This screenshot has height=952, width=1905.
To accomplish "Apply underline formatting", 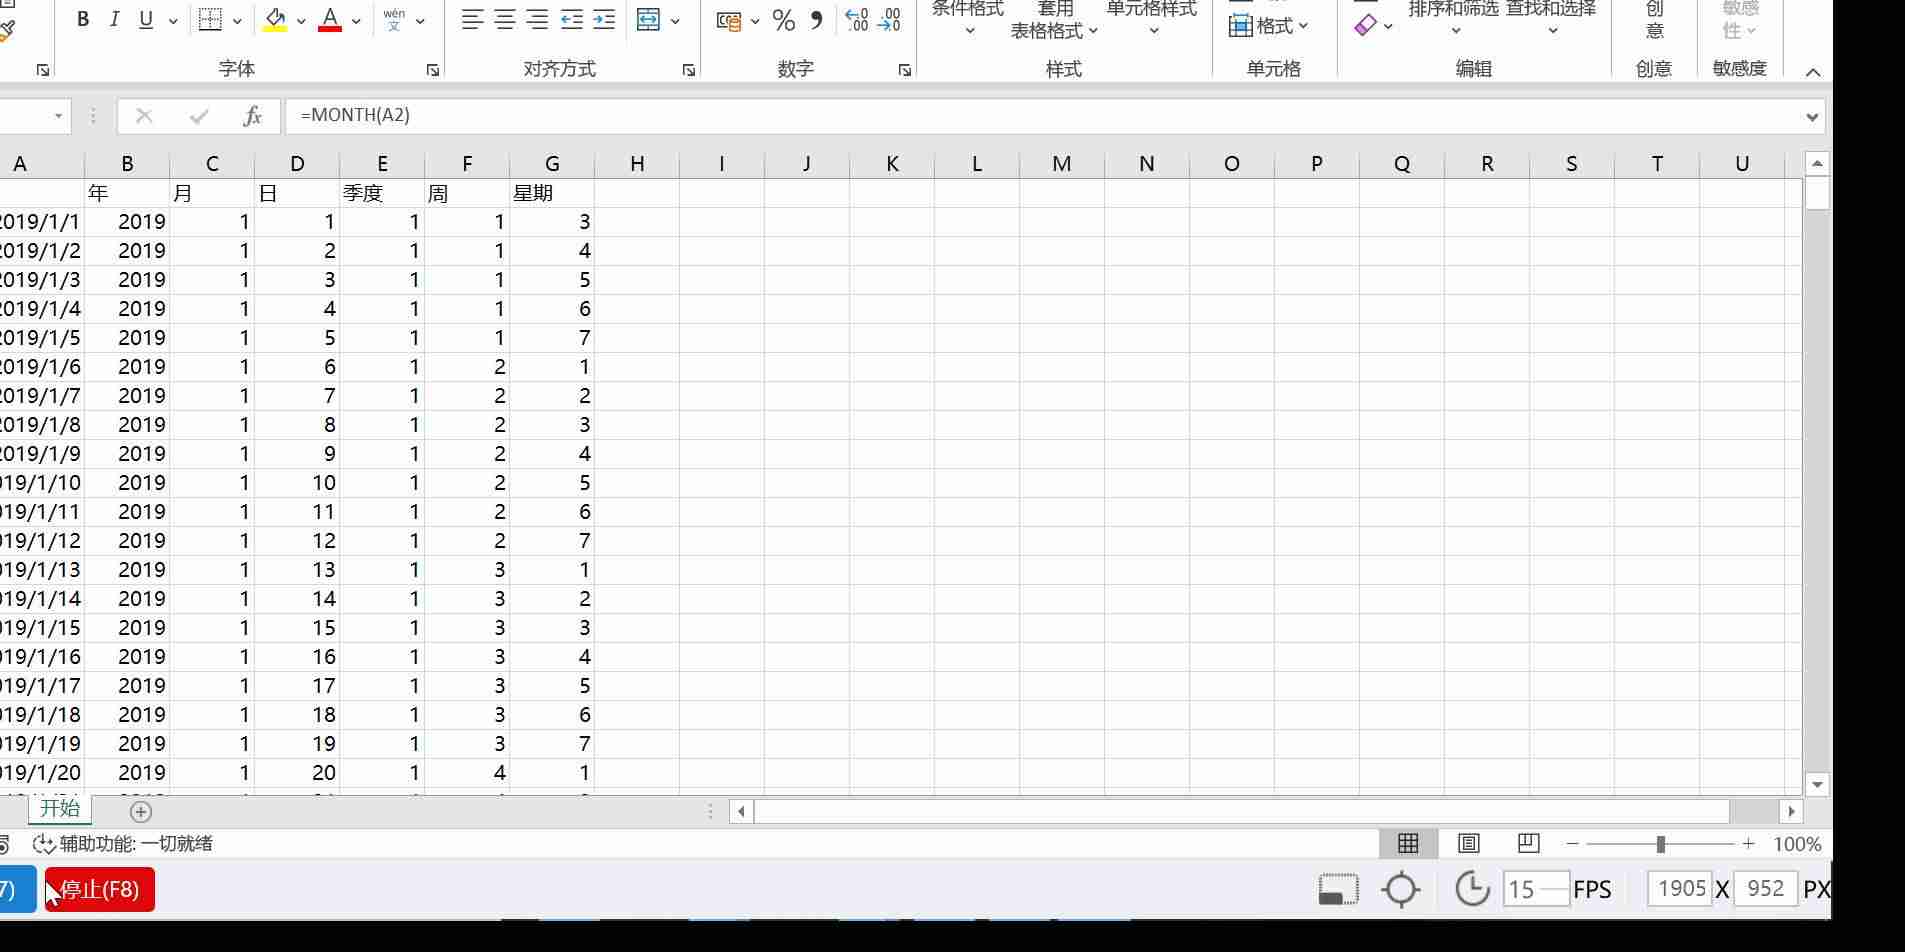I will [x=146, y=20].
